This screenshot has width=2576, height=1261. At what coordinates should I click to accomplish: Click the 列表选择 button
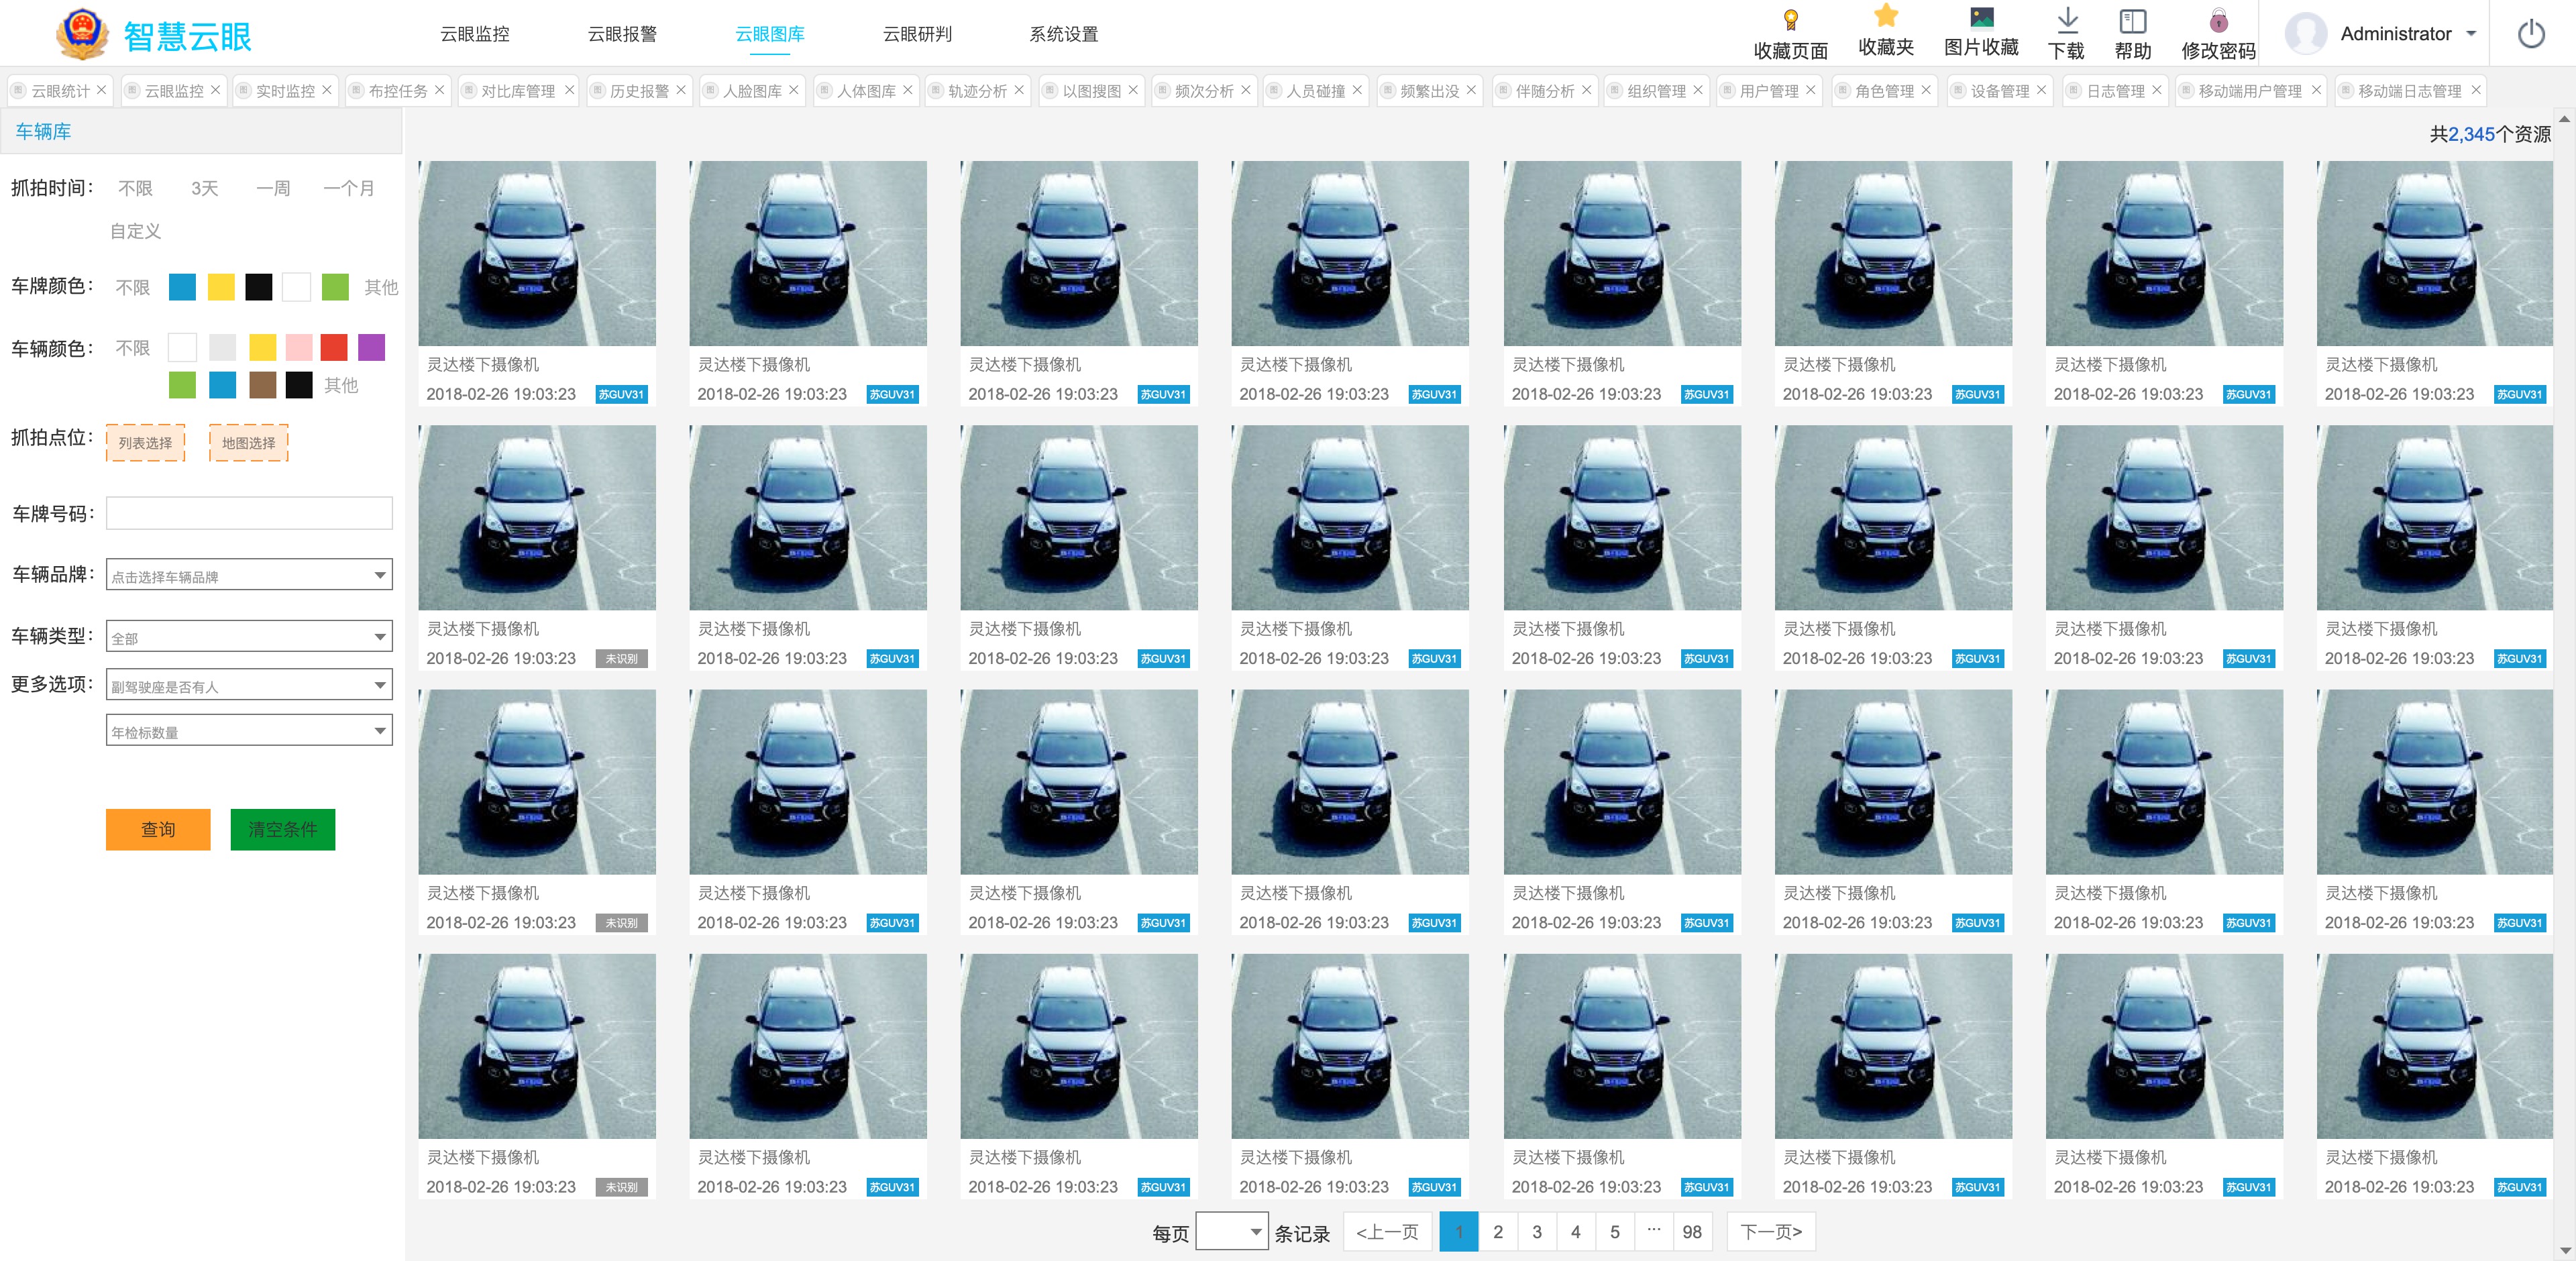pos(145,443)
